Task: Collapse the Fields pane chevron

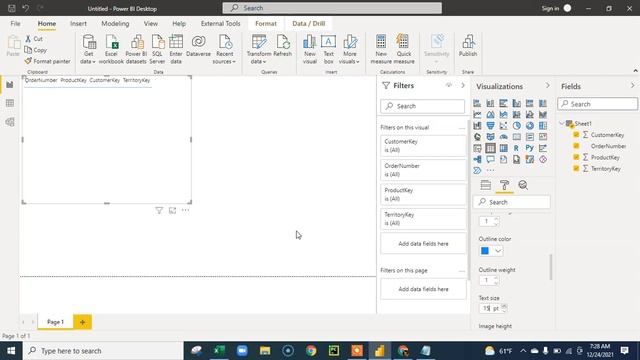Action: (x=633, y=86)
